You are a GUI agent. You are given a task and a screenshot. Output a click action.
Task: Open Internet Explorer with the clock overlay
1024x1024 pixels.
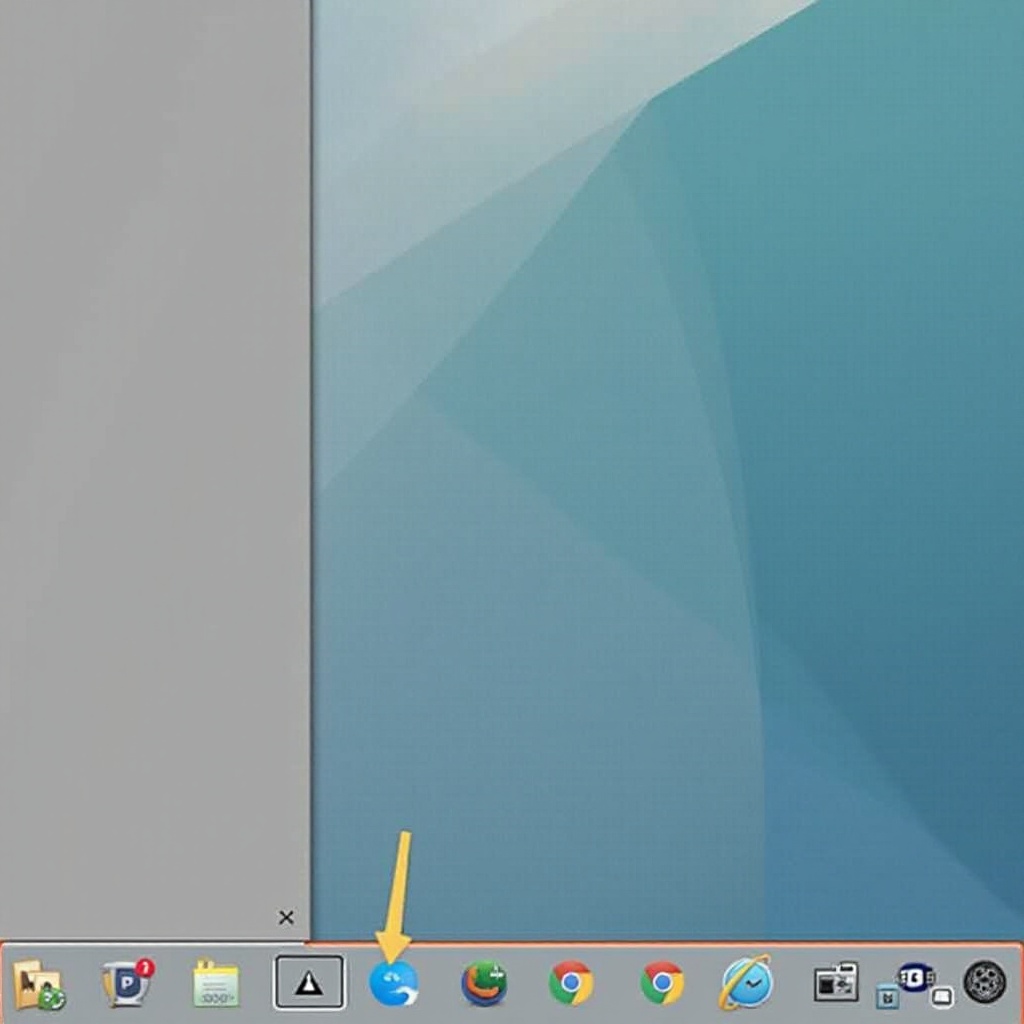746,983
